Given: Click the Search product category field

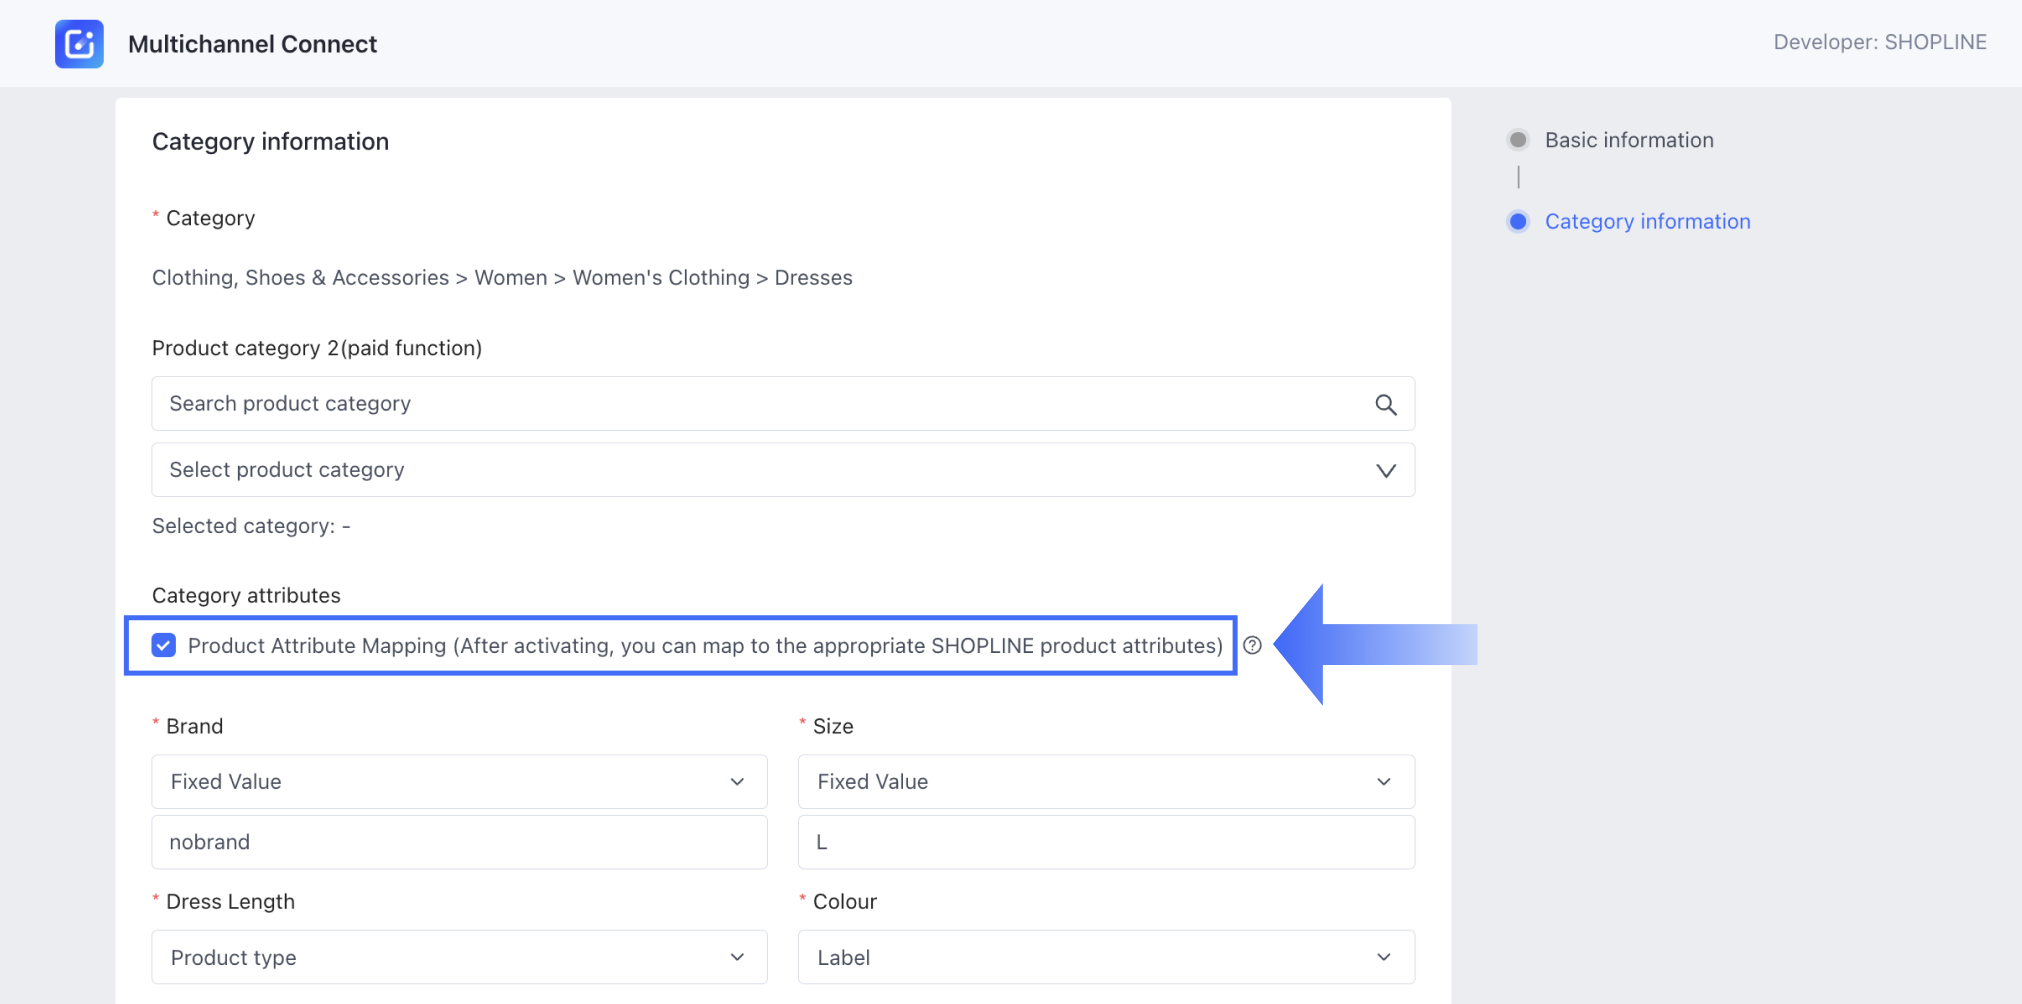Looking at the screenshot, I should [x=760, y=404].
